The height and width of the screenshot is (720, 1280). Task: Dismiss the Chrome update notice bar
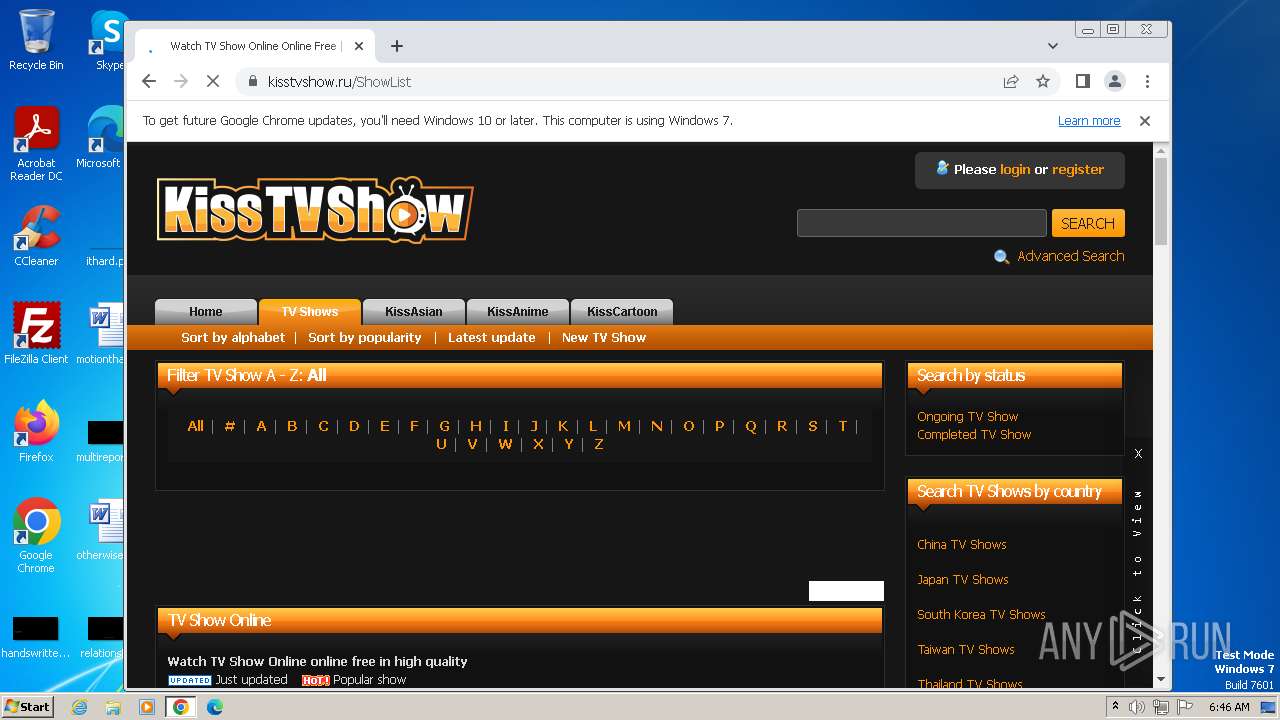[x=1145, y=121]
